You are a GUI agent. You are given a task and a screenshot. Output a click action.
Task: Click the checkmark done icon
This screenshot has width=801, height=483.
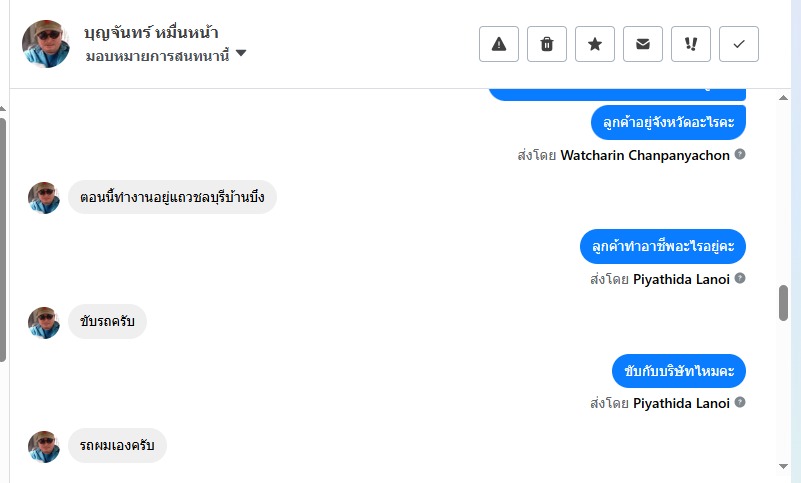pyautogui.click(x=739, y=44)
